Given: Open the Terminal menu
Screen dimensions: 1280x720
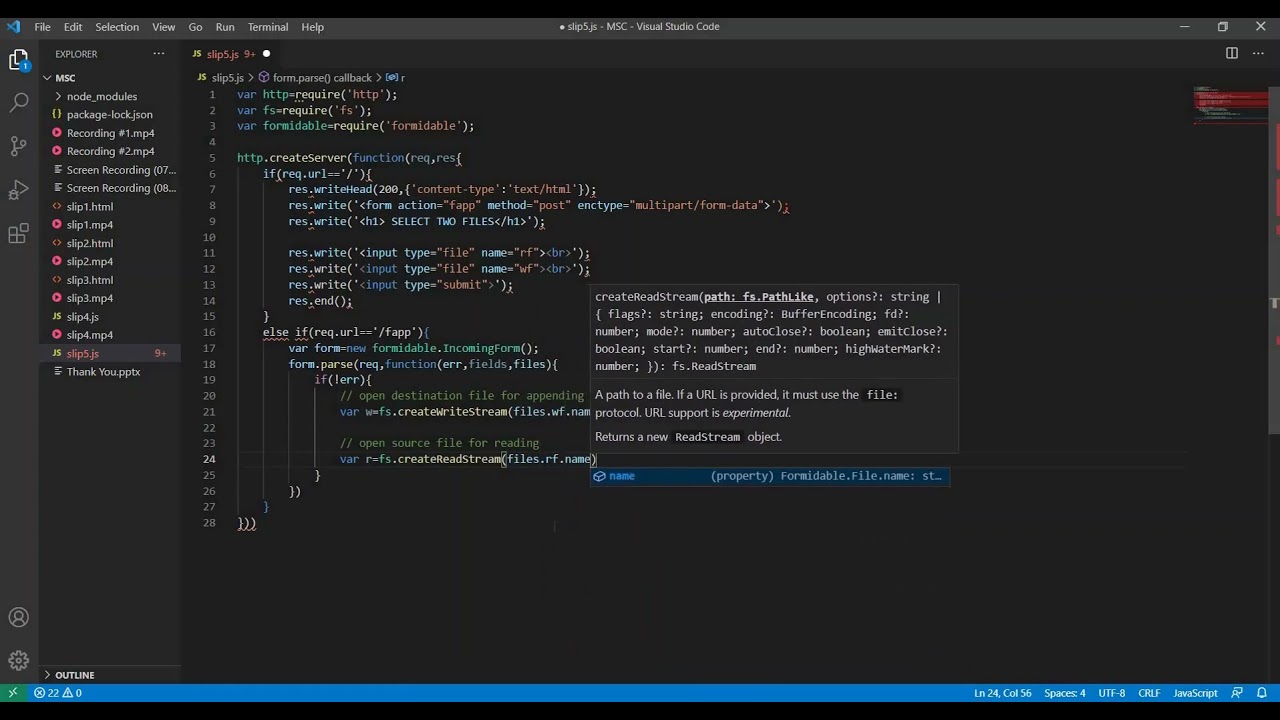Looking at the screenshot, I should pos(268,27).
